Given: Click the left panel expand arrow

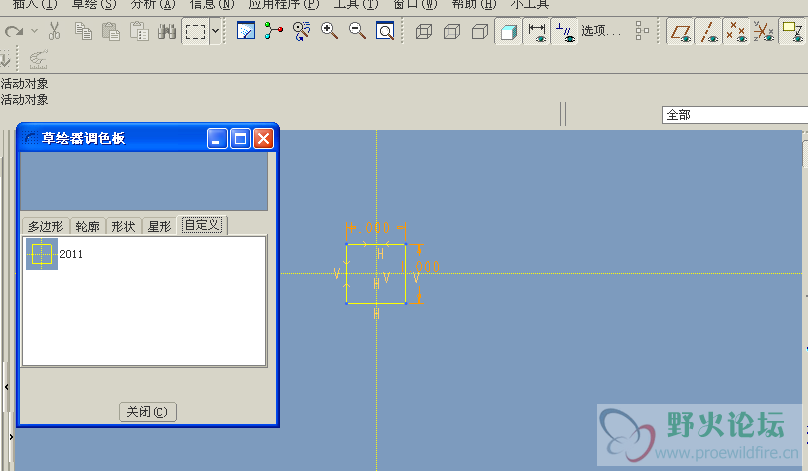Looking at the screenshot, I should coord(11,437).
